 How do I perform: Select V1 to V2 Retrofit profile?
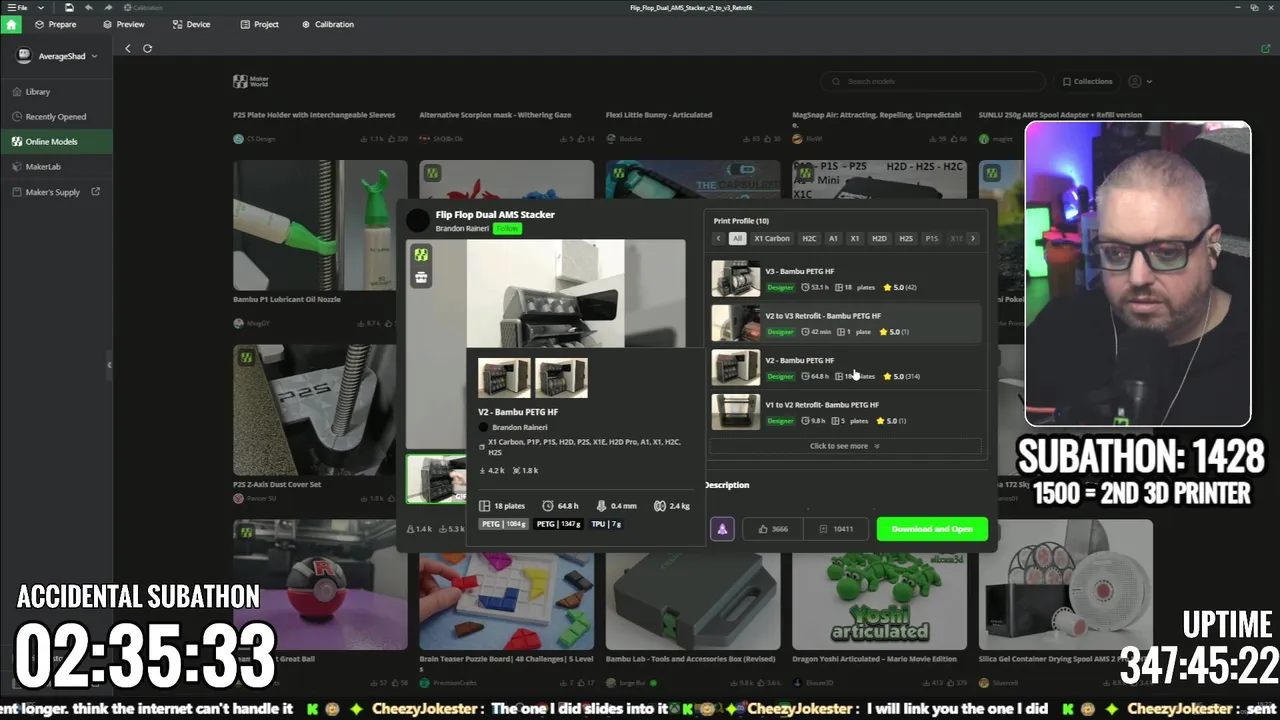(x=846, y=412)
